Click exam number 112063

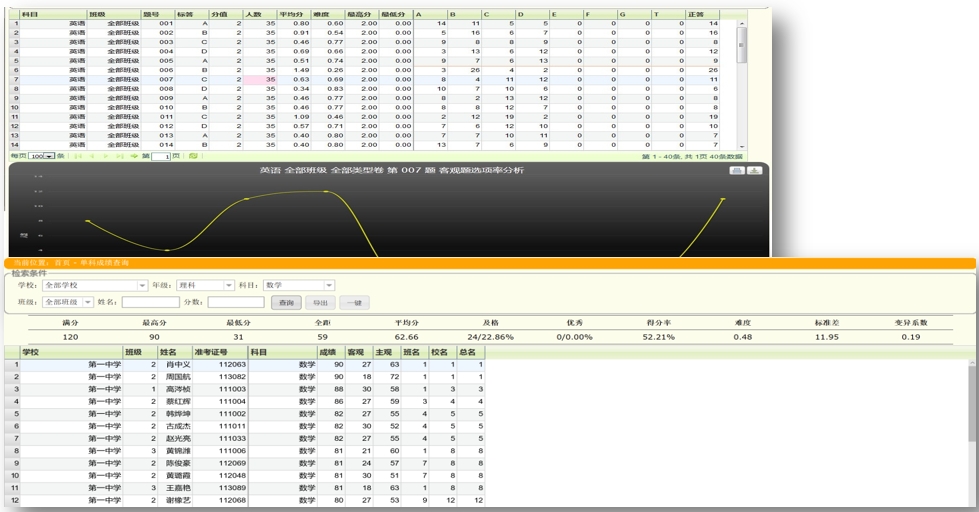[x=232, y=365]
